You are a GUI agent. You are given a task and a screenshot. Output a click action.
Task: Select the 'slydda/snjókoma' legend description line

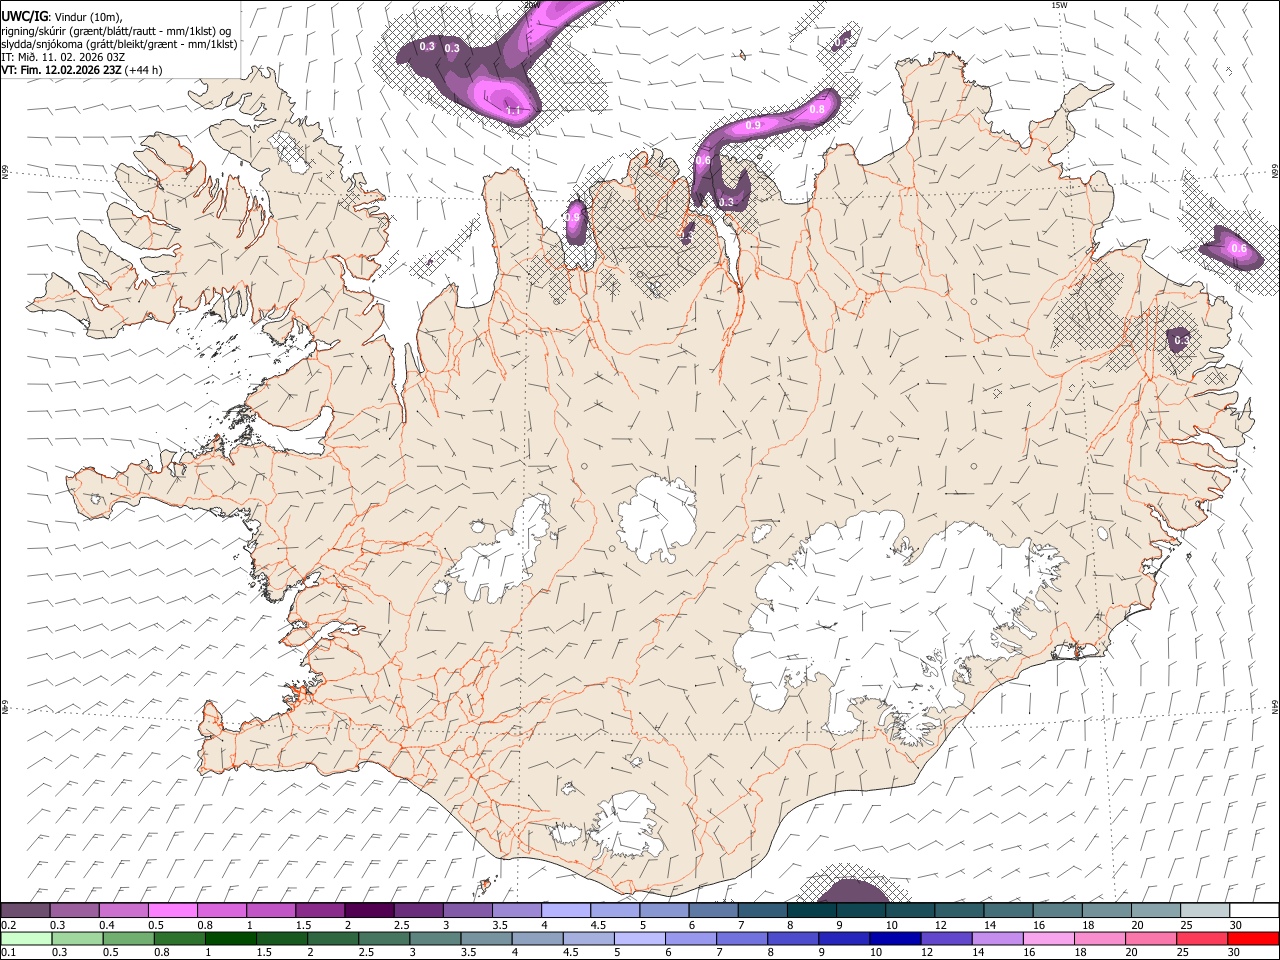pyautogui.click(x=119, y=44)
